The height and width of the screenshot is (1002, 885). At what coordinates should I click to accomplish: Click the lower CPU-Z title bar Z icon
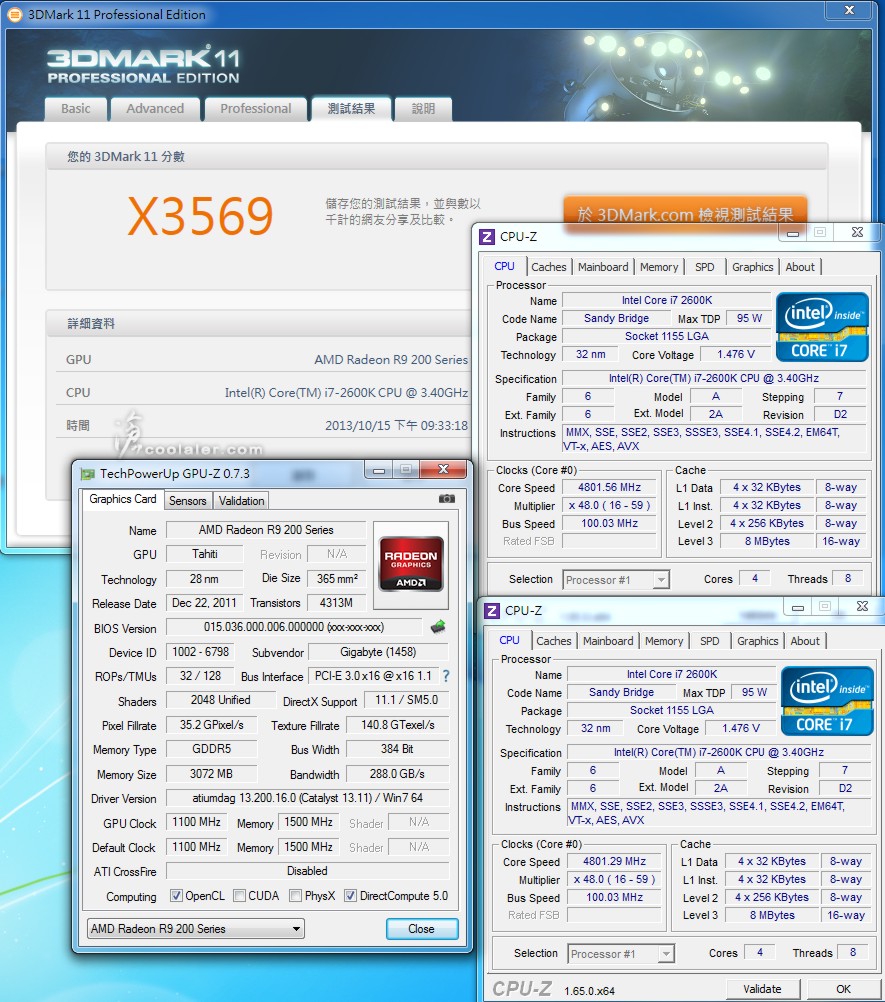pyautogui.click(x=491, y=611)
